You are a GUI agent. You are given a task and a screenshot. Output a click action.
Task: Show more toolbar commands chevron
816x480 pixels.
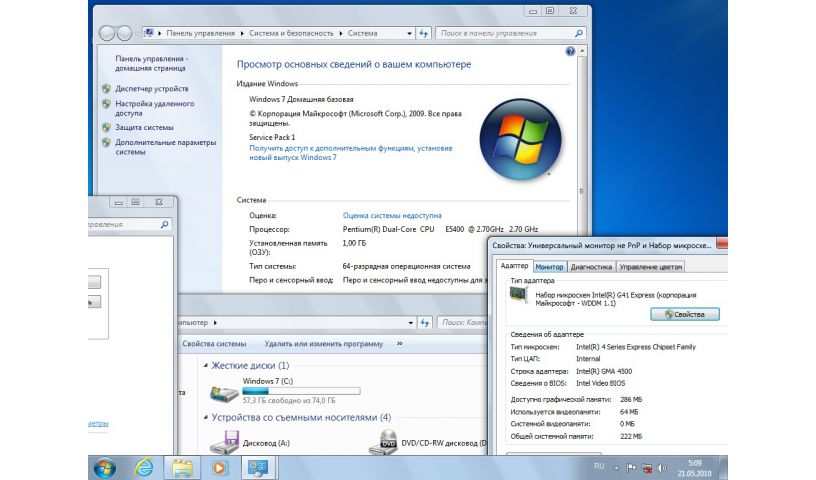(400, 344)
